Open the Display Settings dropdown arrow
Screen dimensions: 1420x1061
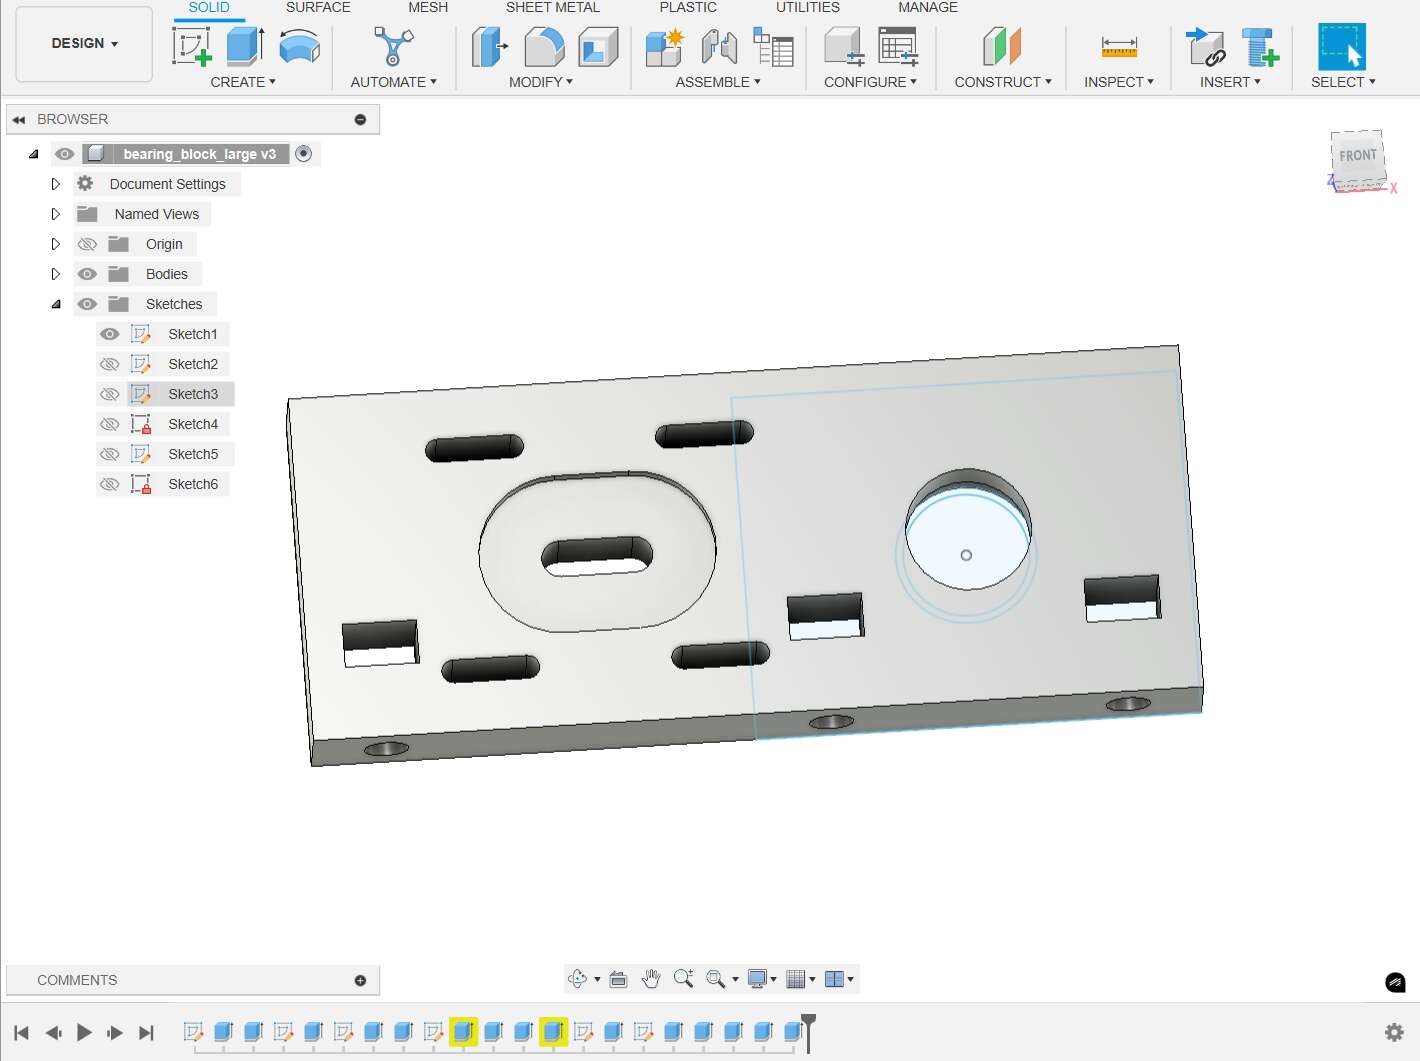pyautogui.click(x=773, y=978)
